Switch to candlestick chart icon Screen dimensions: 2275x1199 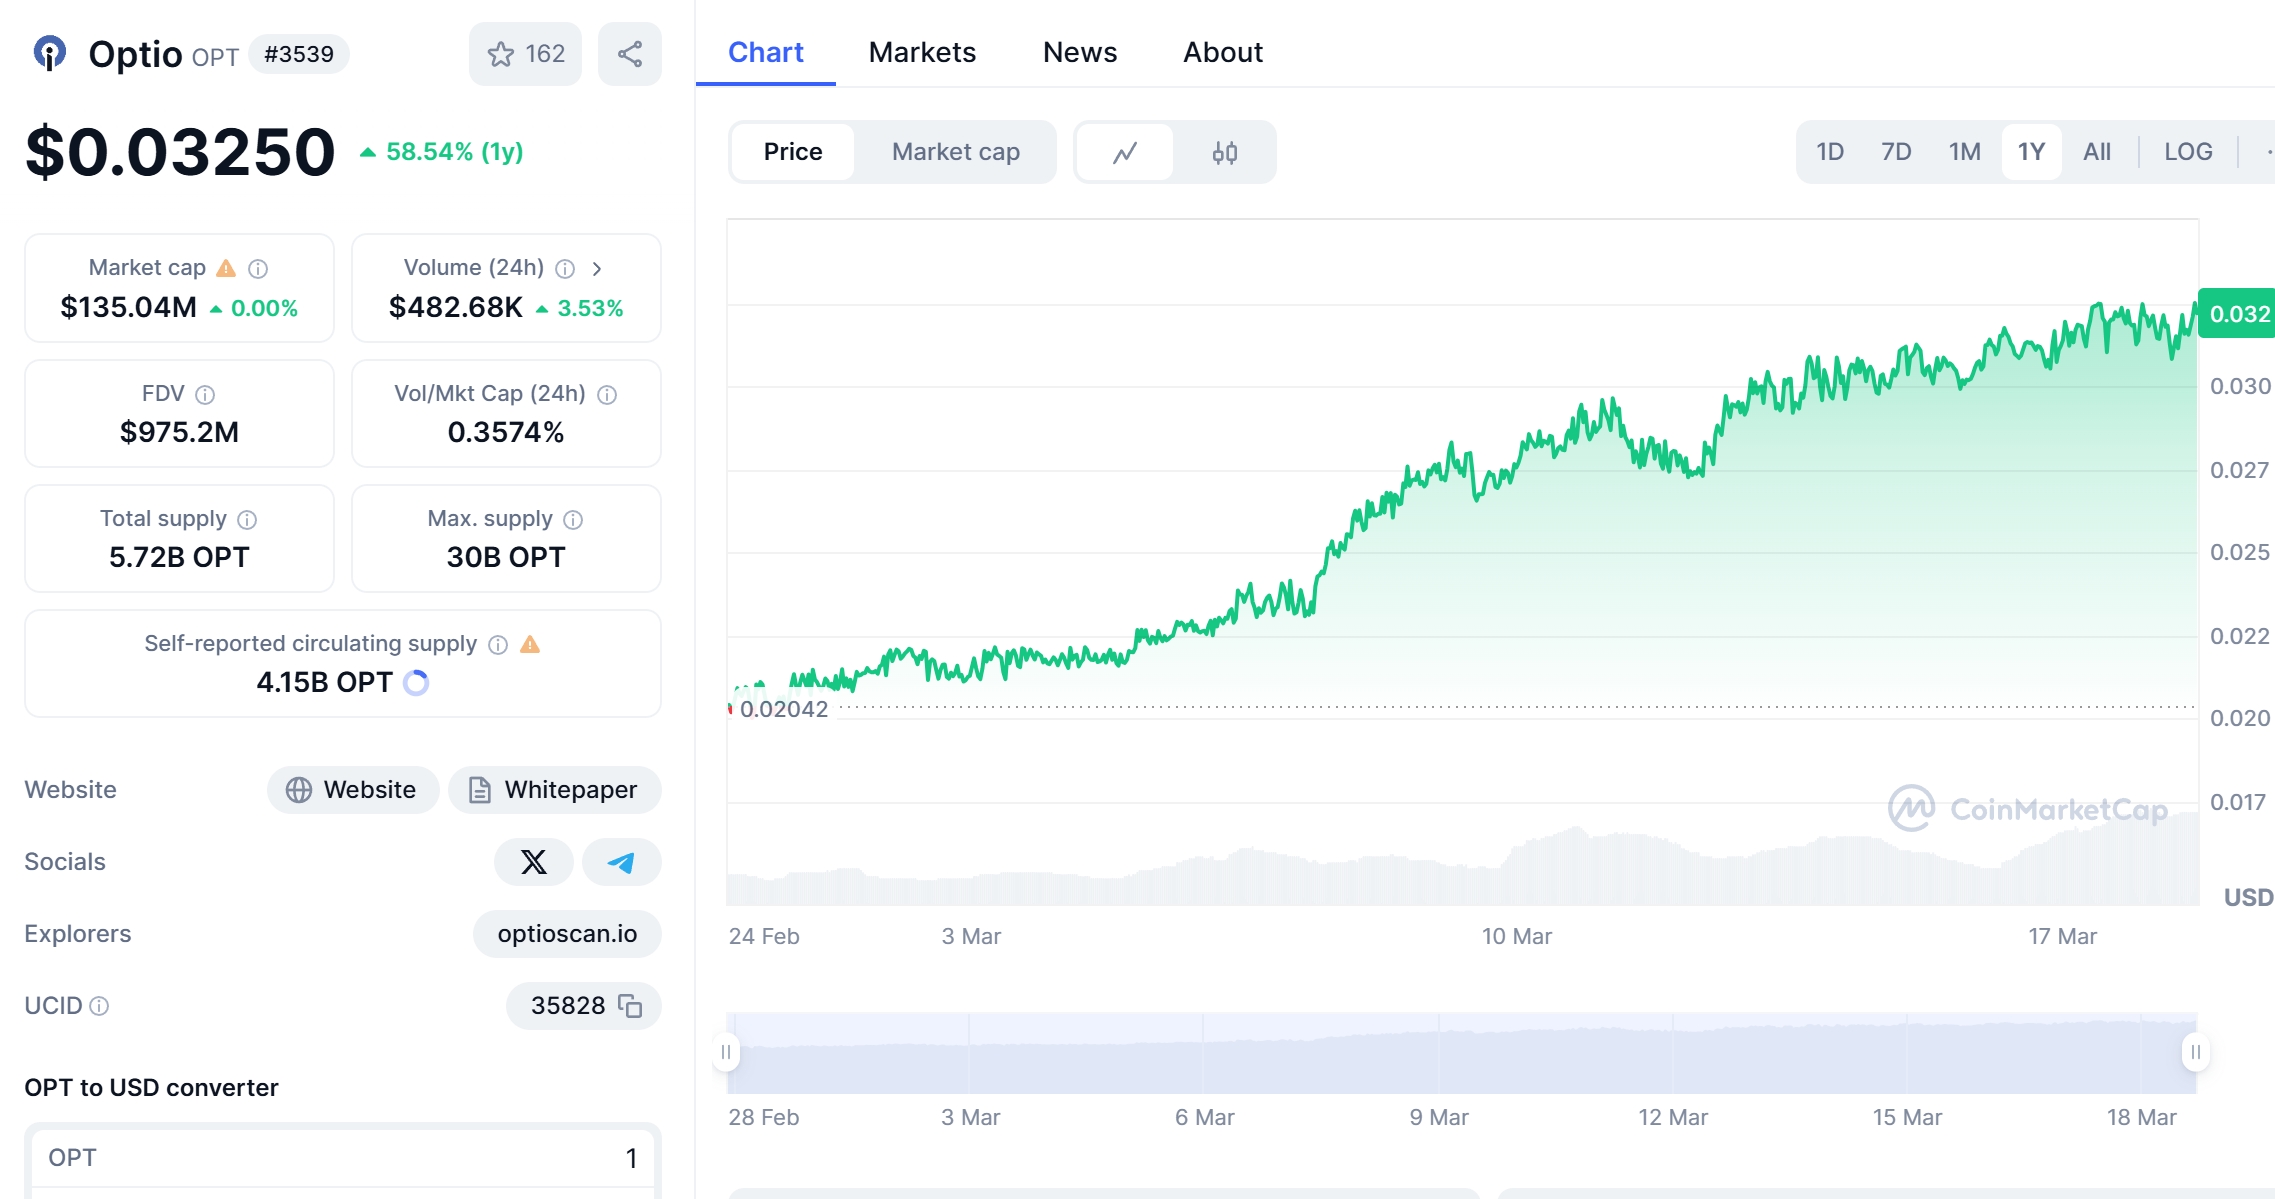(x=1225, y=152)
